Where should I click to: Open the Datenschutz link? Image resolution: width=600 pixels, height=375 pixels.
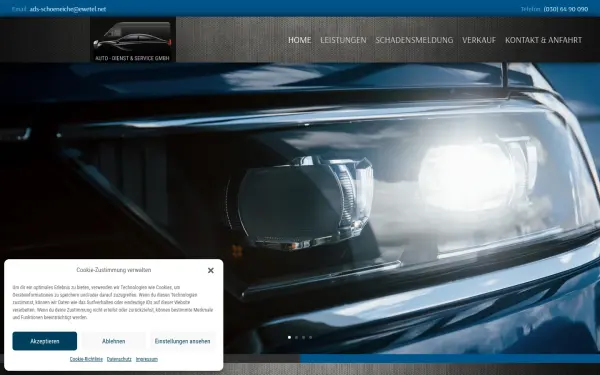119,359
